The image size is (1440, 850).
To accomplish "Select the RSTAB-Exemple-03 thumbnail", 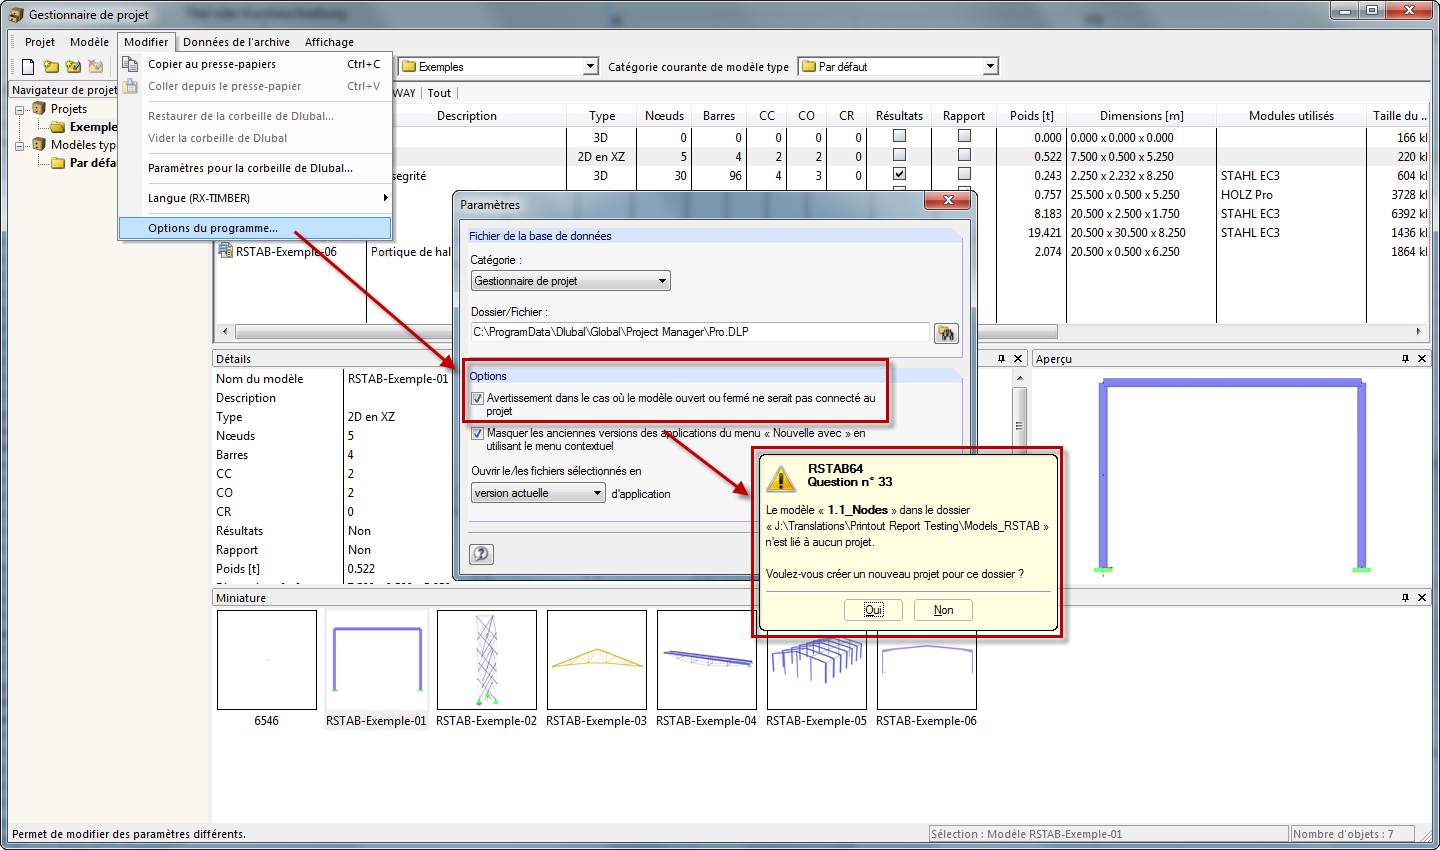I will pos(597,660).
